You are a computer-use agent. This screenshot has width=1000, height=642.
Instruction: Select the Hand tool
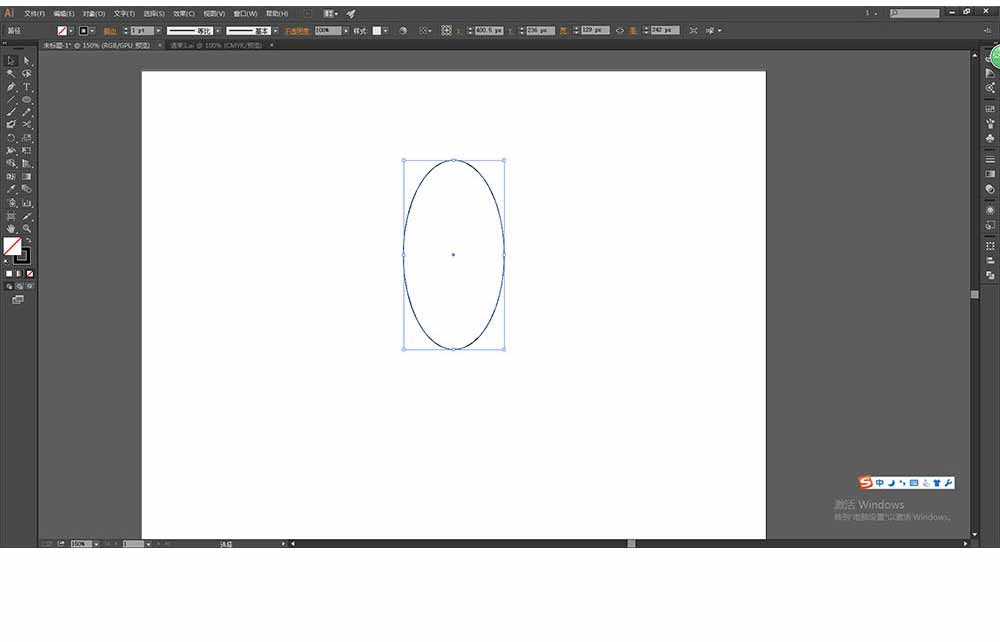click(x=11, y=228)
